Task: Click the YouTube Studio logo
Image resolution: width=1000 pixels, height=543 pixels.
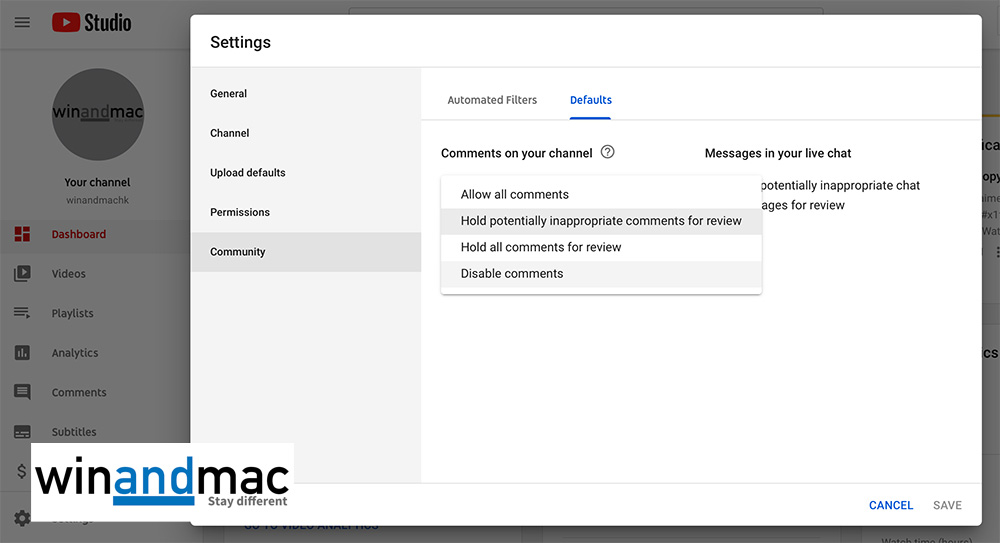Action: [x=92, y=22]
